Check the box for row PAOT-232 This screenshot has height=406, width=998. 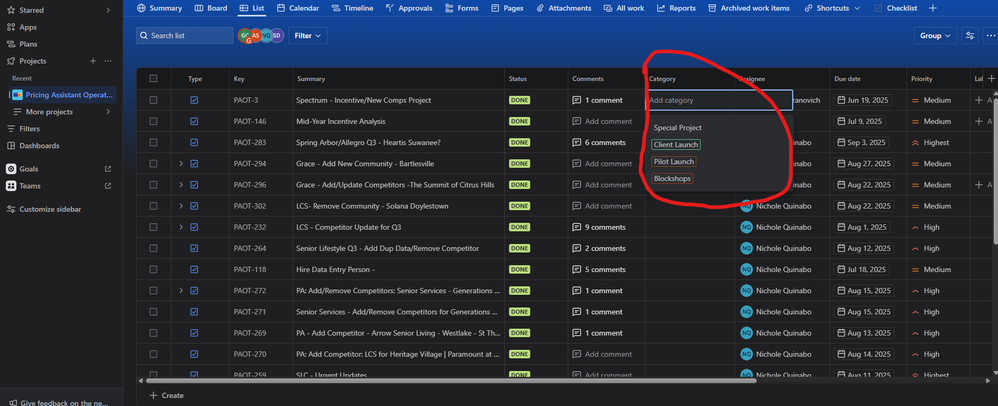(x=153, y=227)
